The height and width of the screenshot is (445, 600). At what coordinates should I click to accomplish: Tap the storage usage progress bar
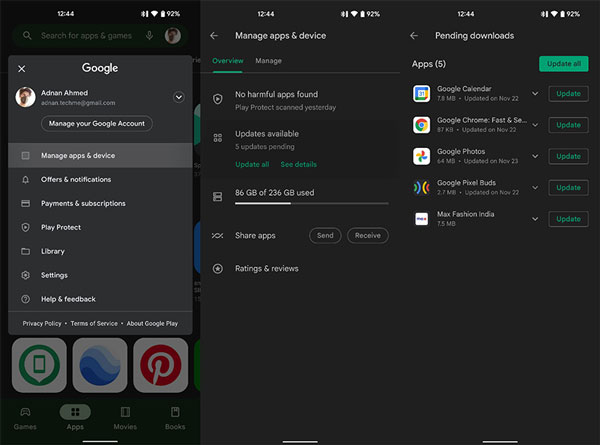(x=312, y=204)
